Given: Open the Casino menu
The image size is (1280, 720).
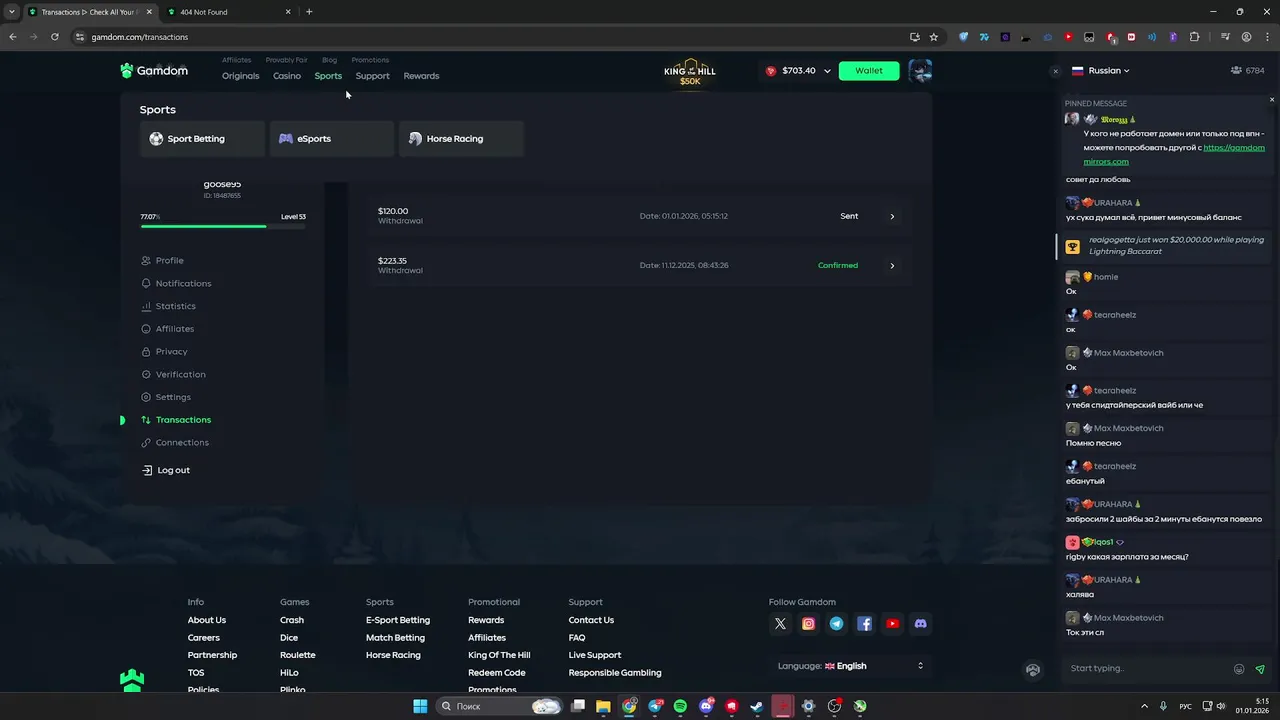Looking at the screenshot, I should (x=287, y=76).
